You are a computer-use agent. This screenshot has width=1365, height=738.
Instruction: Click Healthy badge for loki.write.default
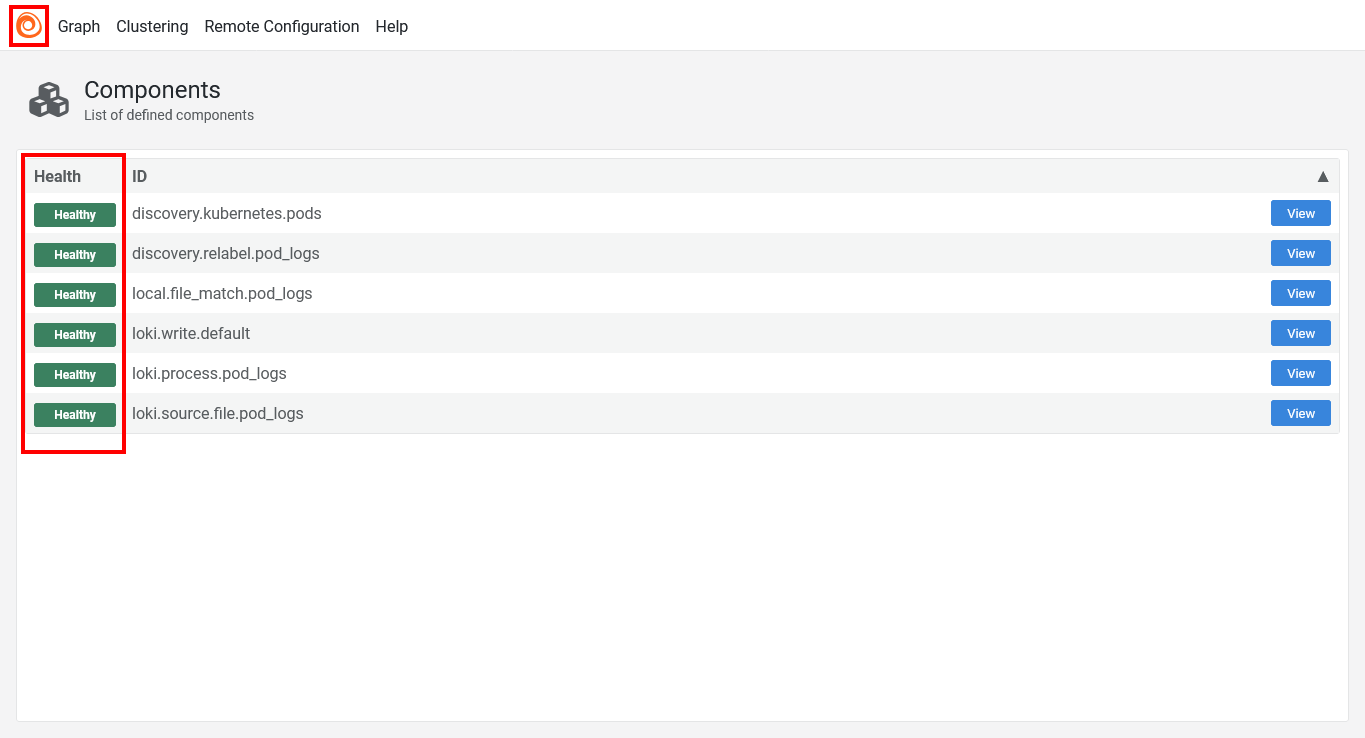tap(75, 335)
